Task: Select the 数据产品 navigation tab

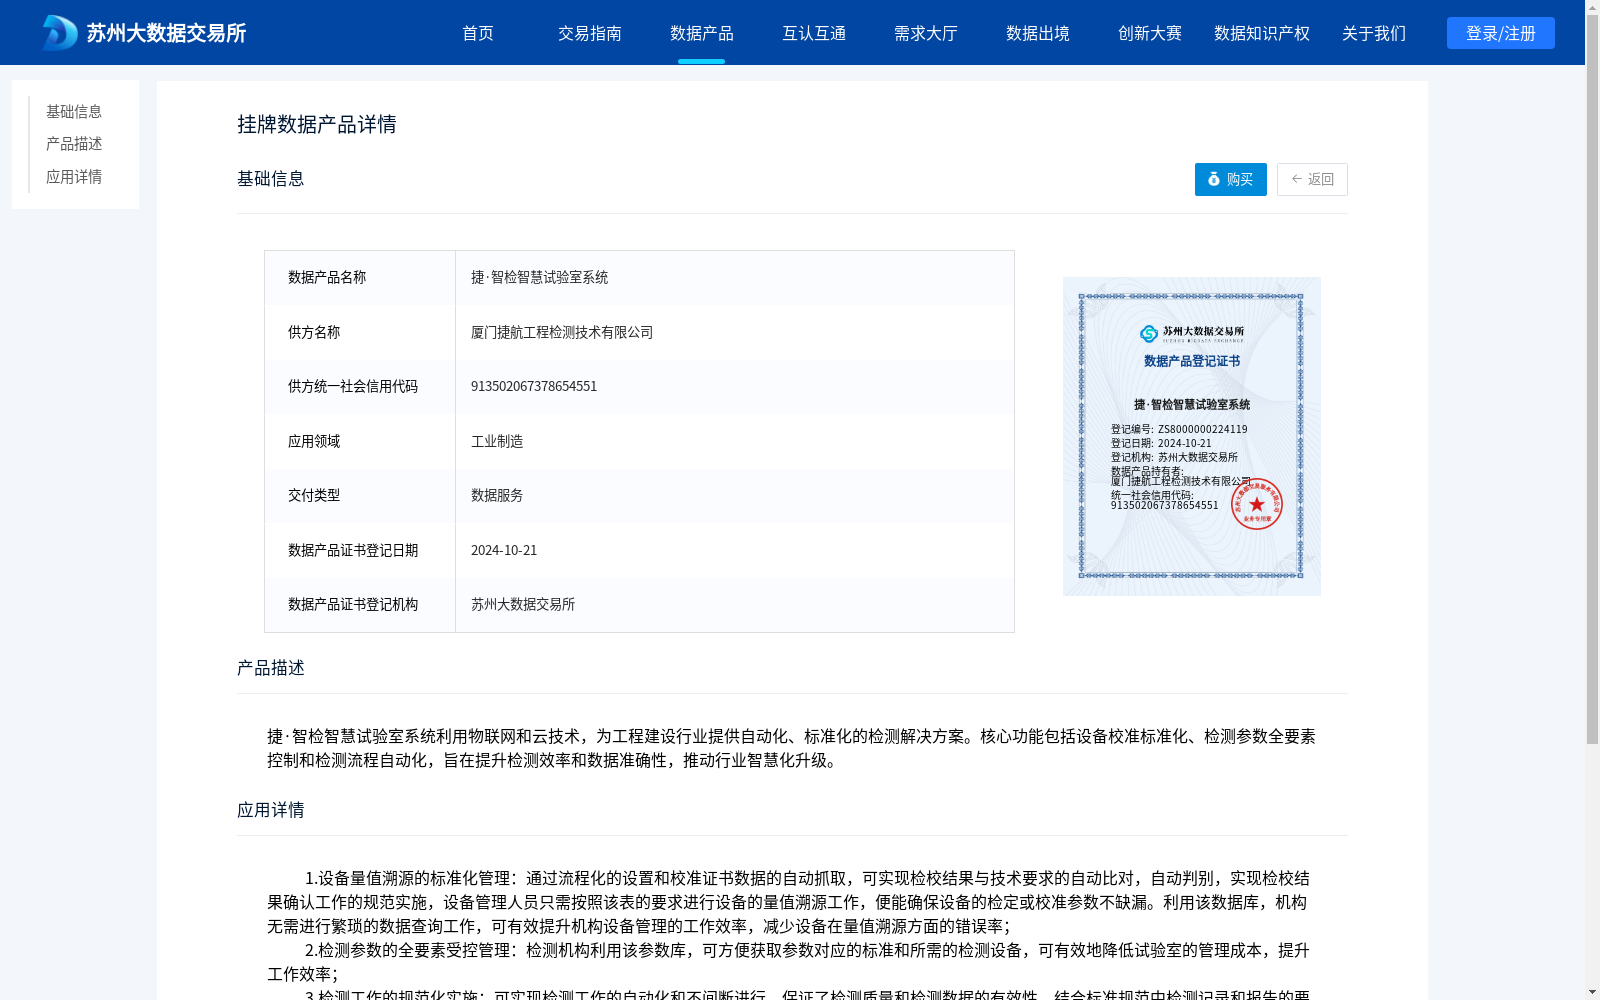Action: pos(702,33)
